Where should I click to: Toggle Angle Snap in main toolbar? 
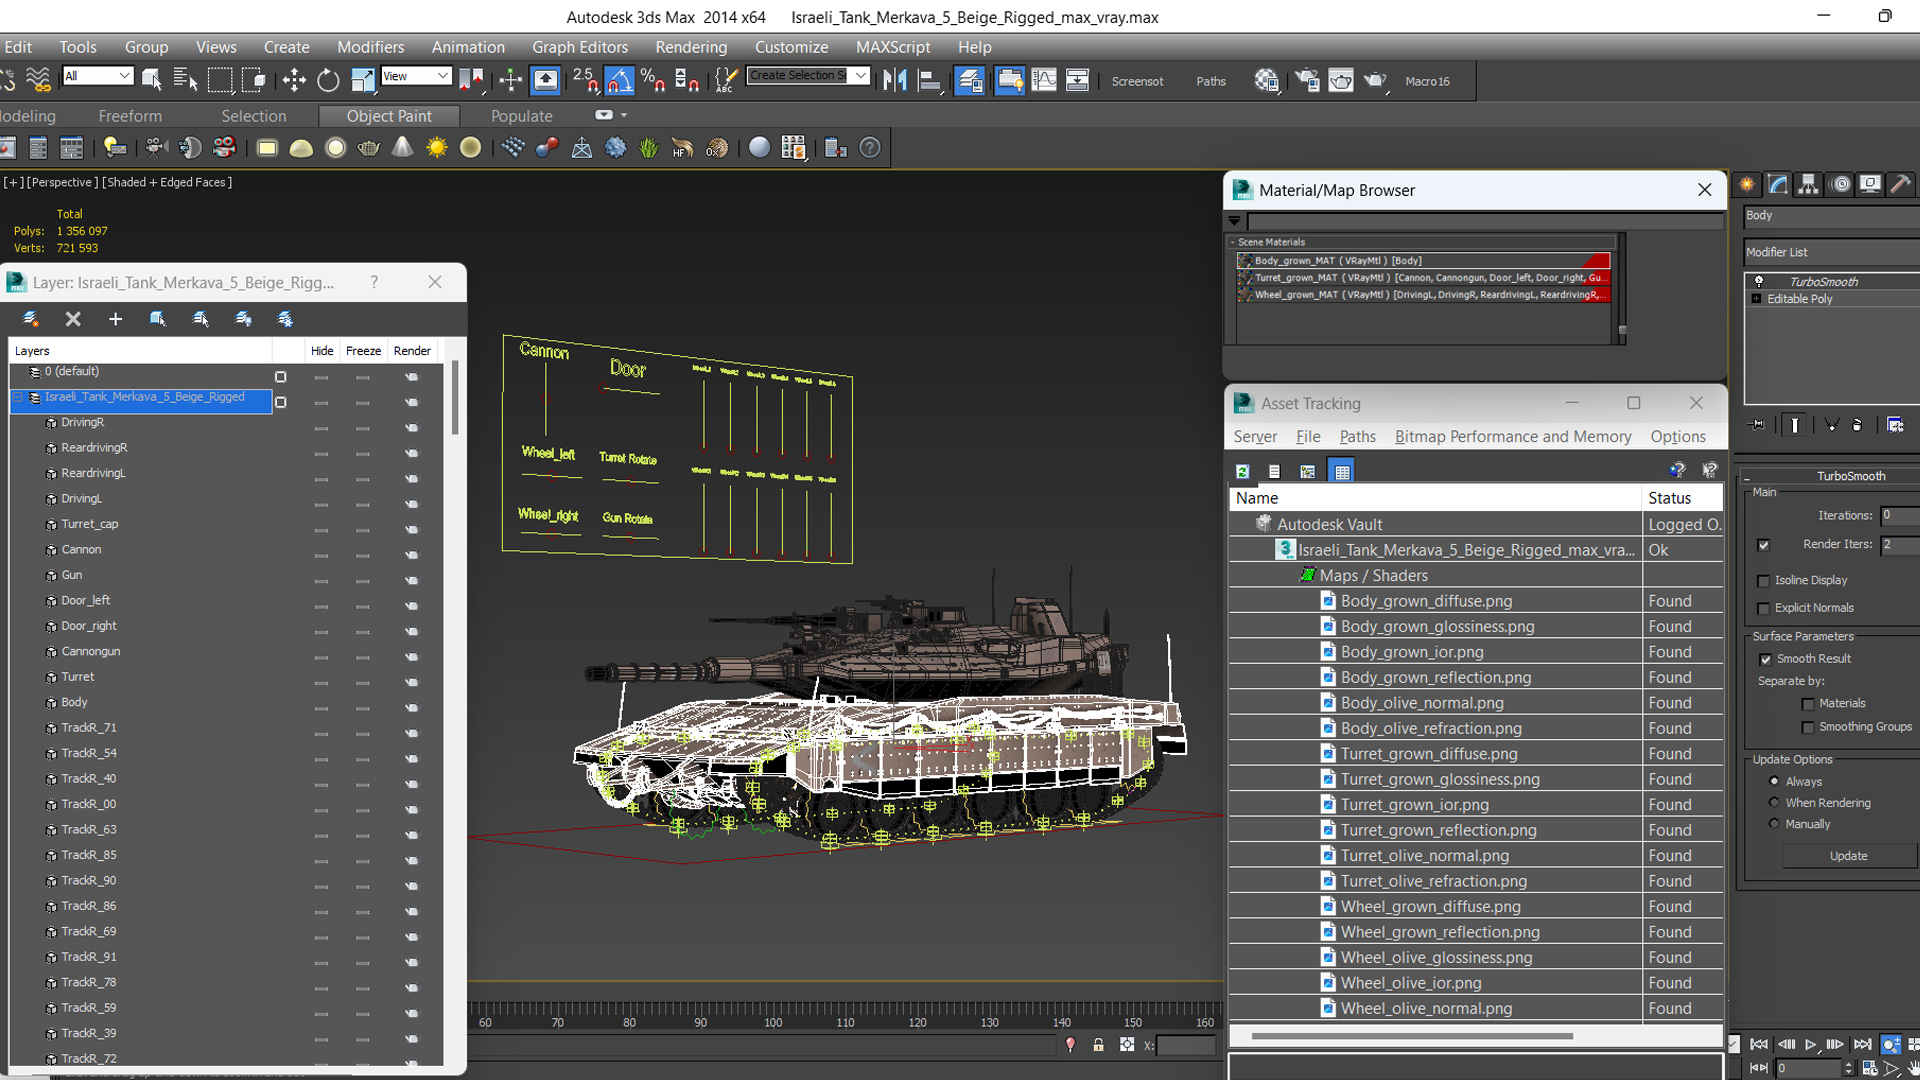click(x=619, y=81)
